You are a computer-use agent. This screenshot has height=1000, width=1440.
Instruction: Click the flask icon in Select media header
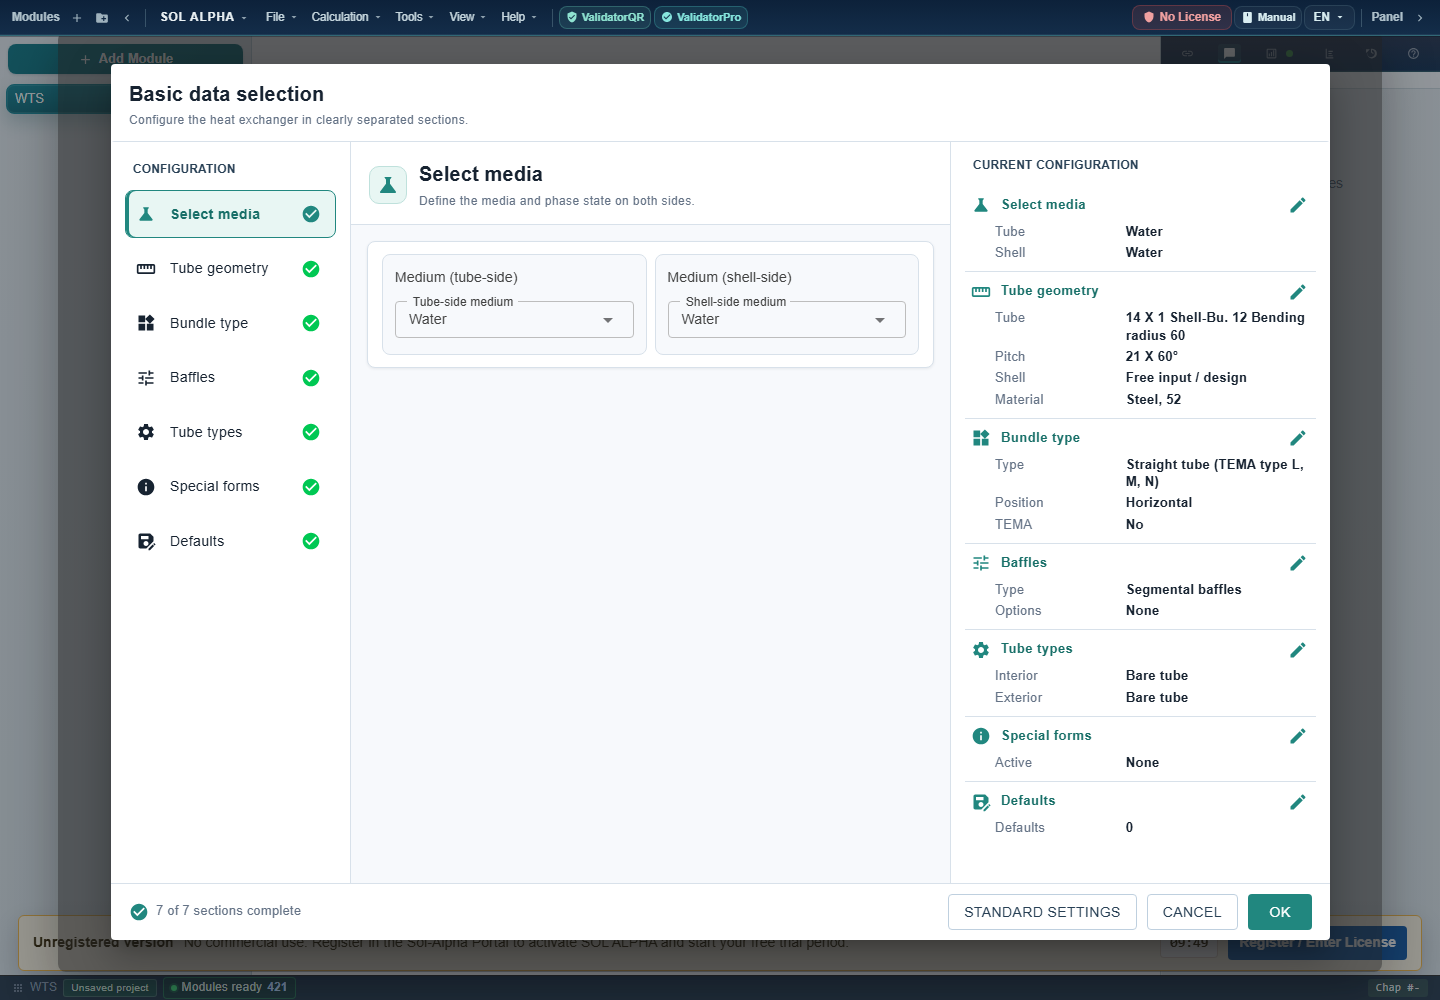tap(388, 185)
